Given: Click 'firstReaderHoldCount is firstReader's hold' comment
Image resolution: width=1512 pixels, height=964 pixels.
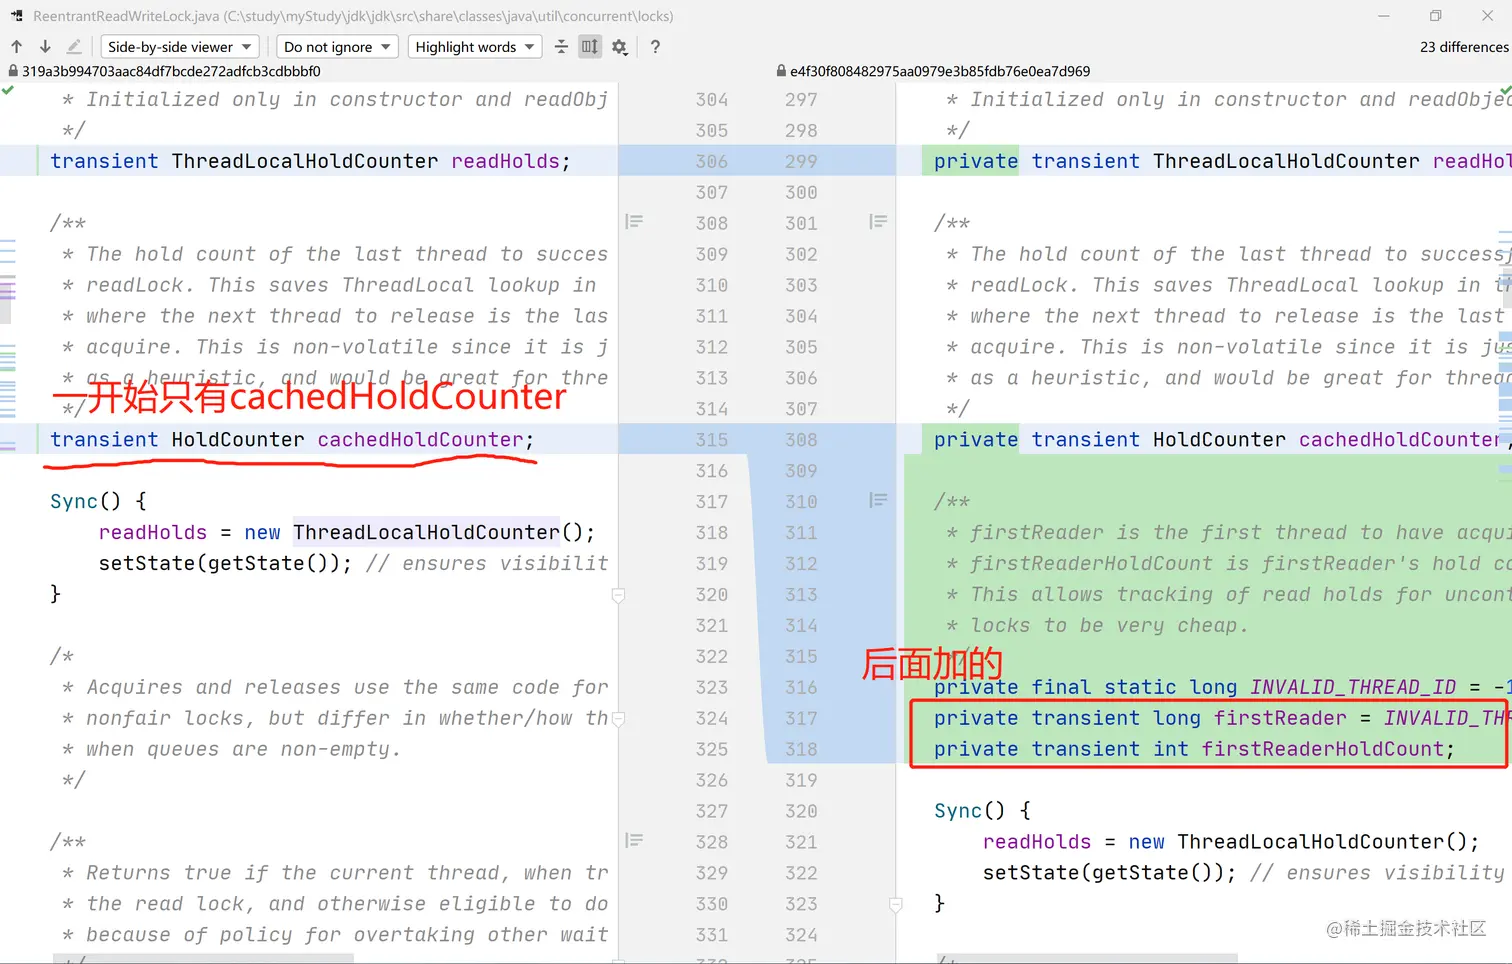Looking at the screenshot, I should point(1229,563).
